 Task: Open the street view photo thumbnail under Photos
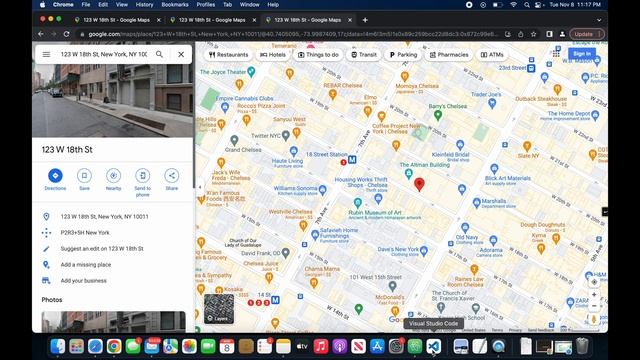113,322
